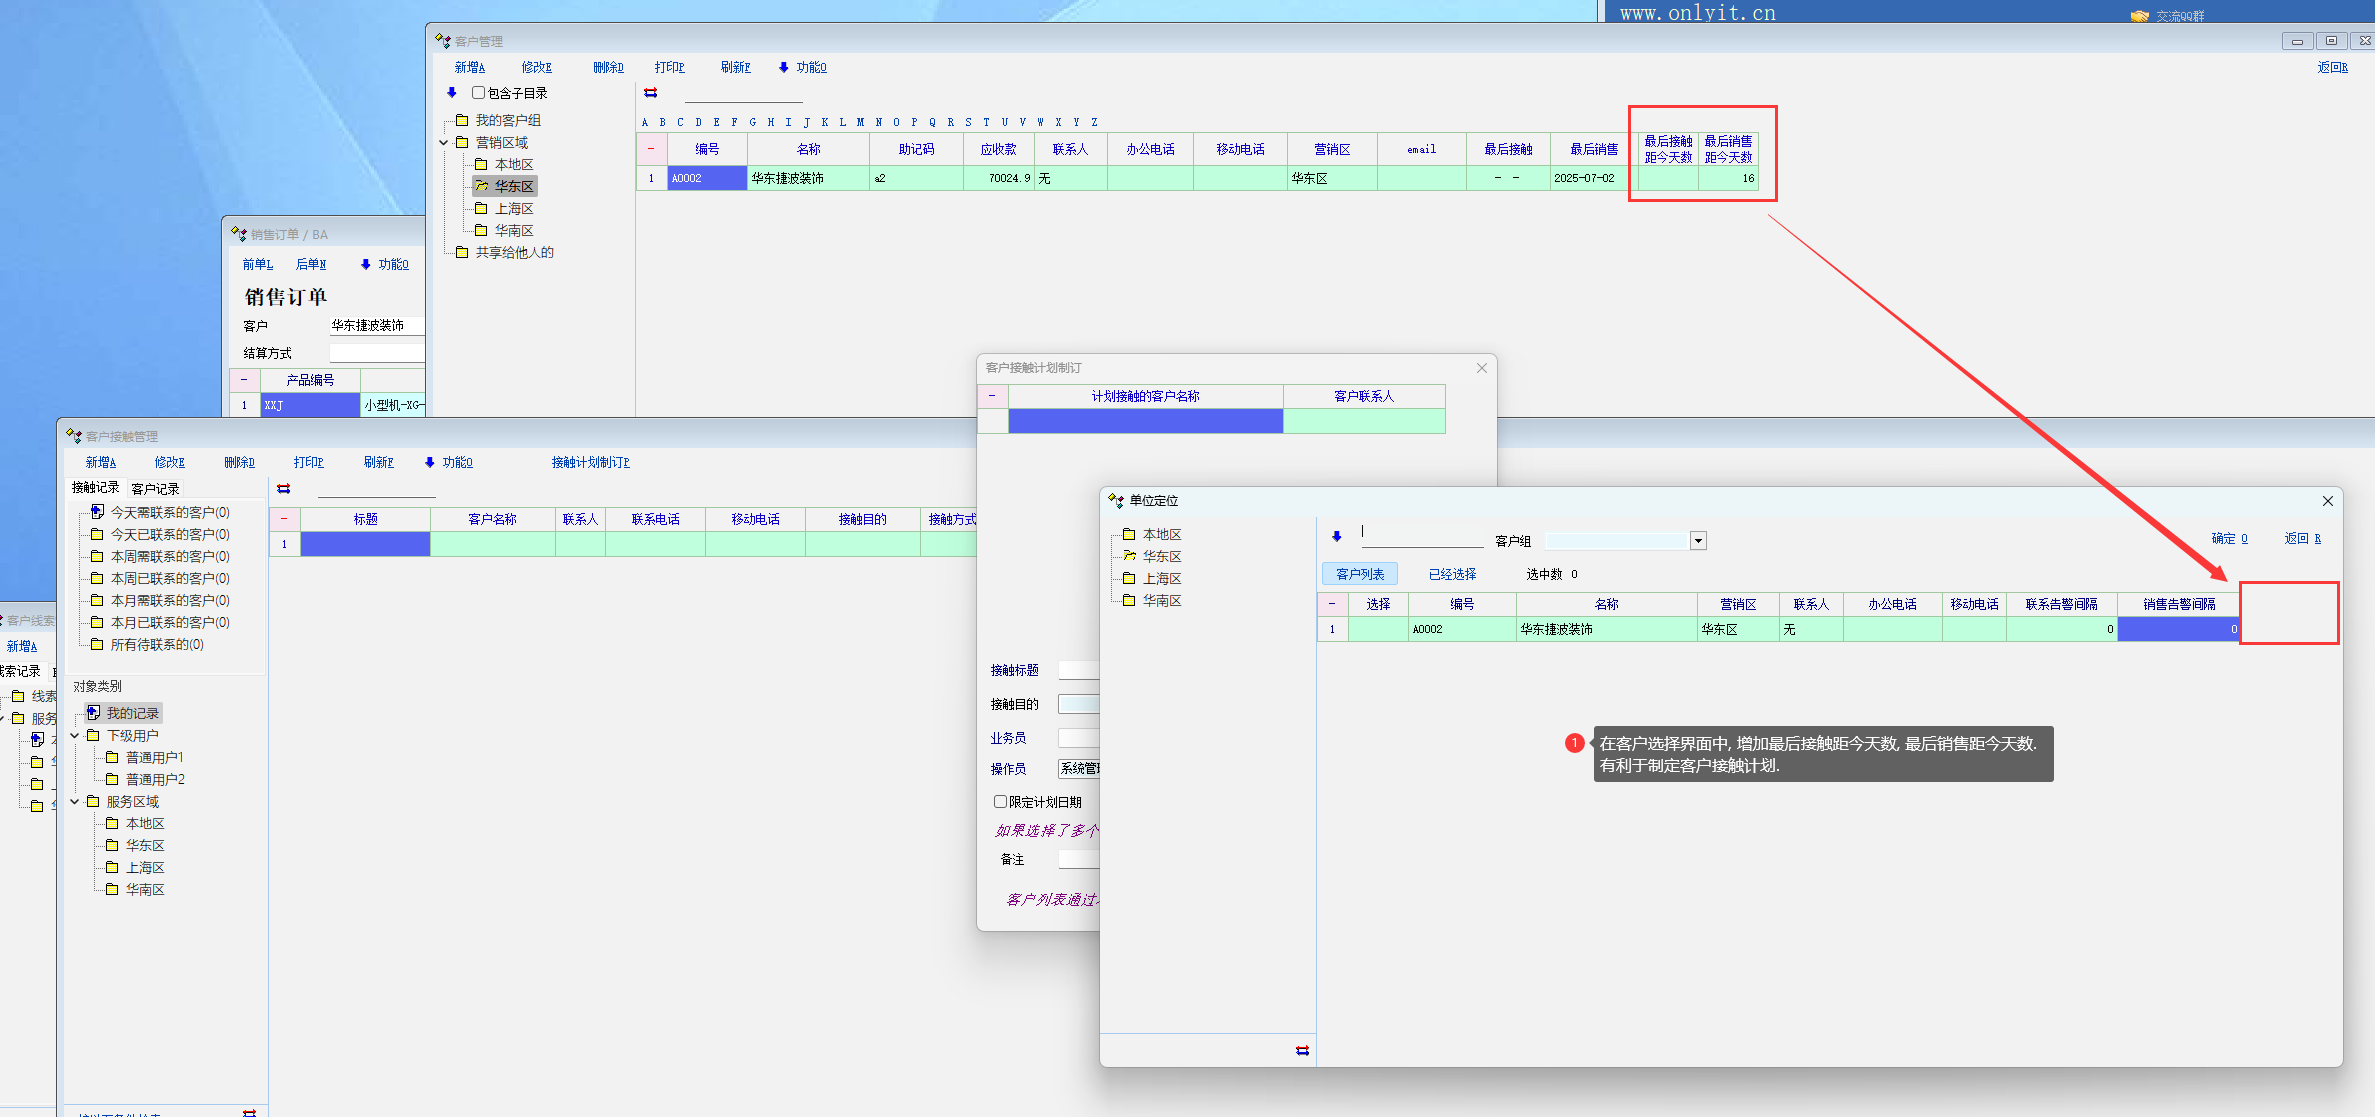The height and width of the screenshot is (1117, 2375).
Task: Click the blue down arrow in 单位定位 dialog
Action: click(1337, 537)
